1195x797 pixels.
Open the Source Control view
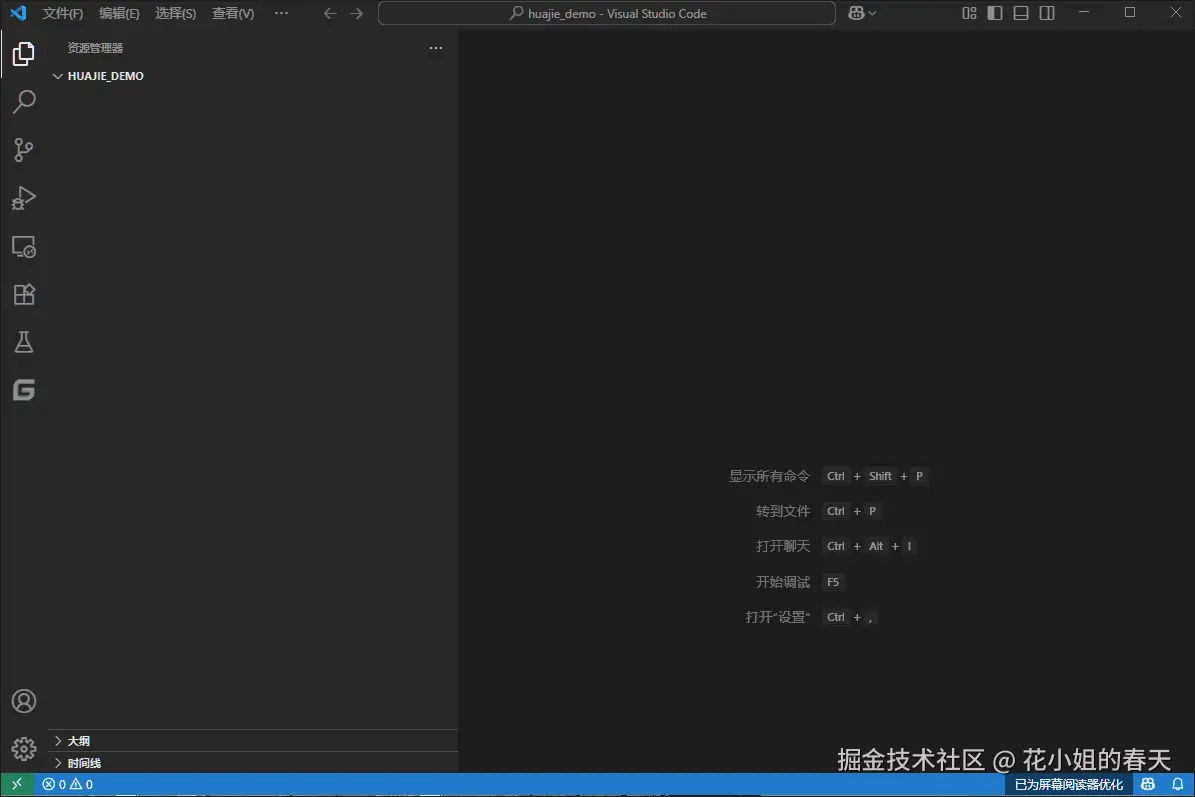24,149
